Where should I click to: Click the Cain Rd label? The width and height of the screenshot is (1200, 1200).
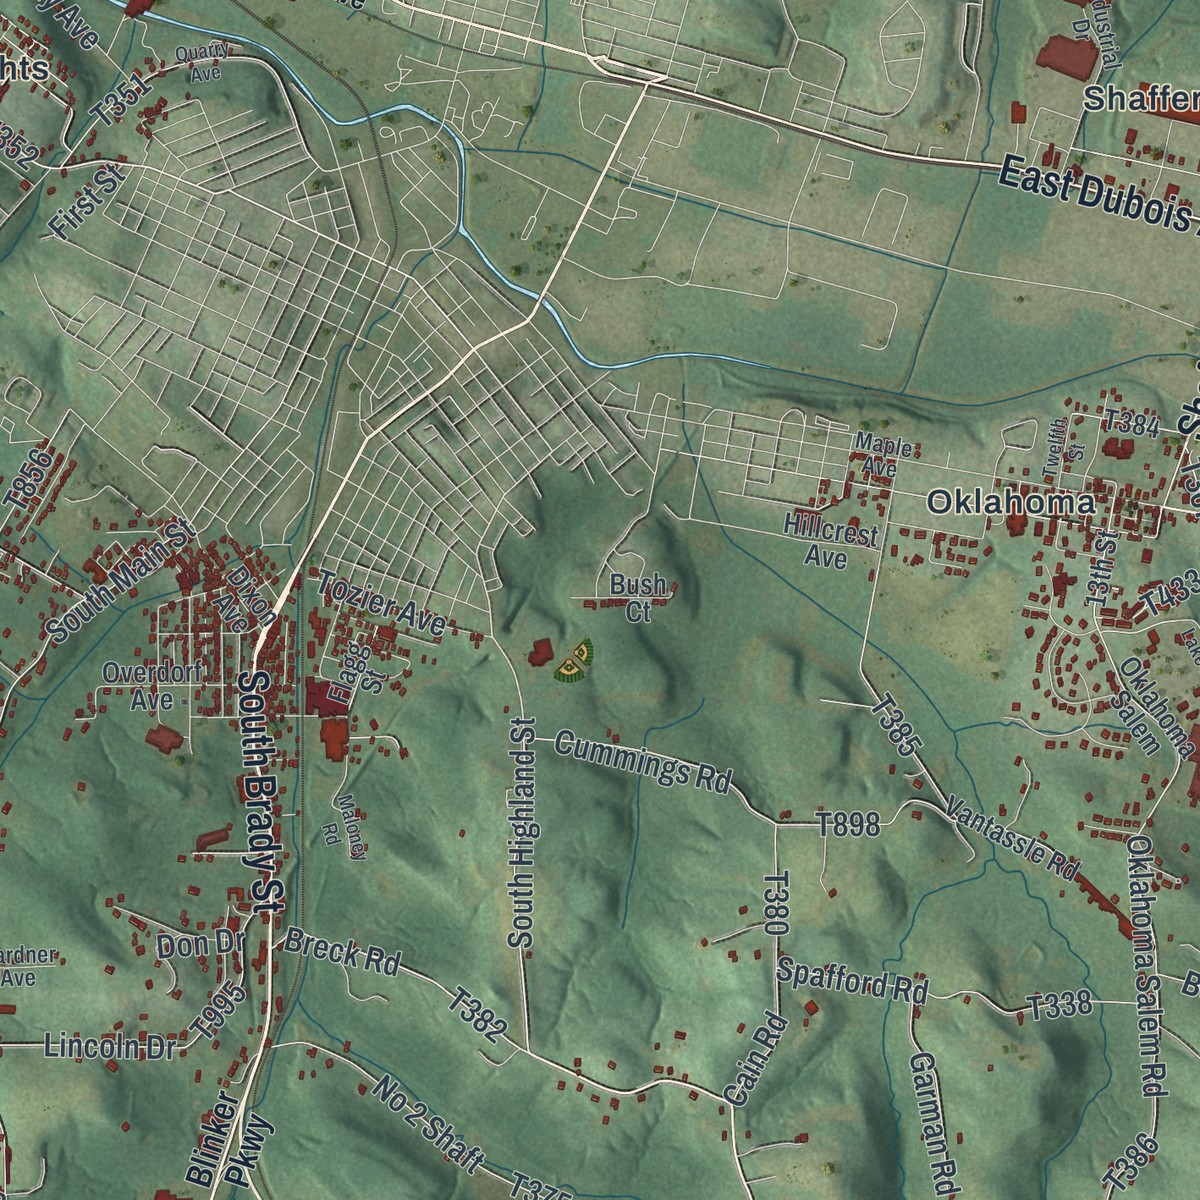pyautogui.click(x=753, y=1060)
